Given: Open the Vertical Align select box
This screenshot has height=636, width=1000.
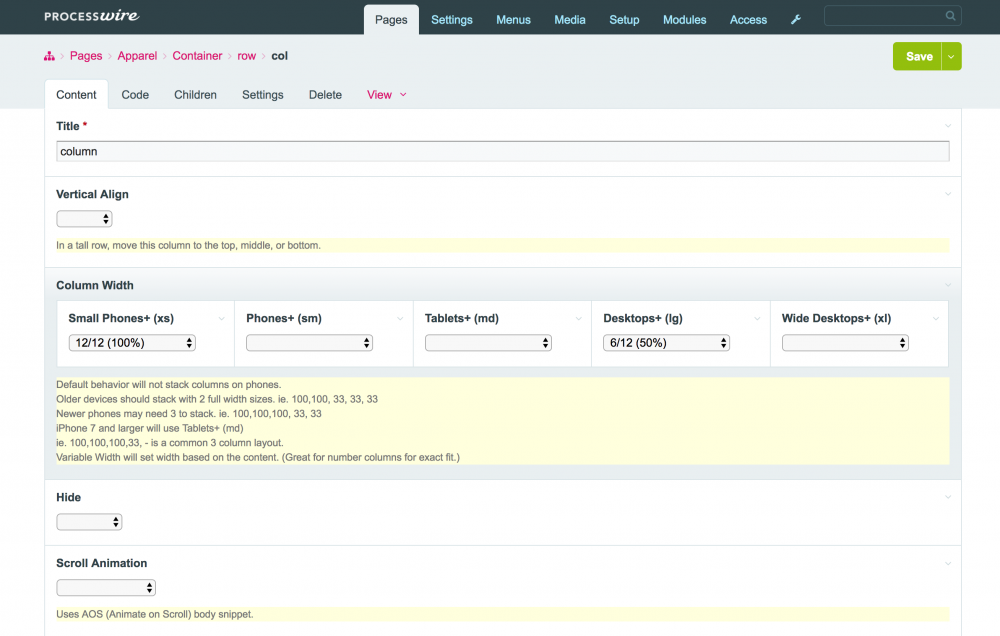Looking at the screenshot, I should [84, 219].
